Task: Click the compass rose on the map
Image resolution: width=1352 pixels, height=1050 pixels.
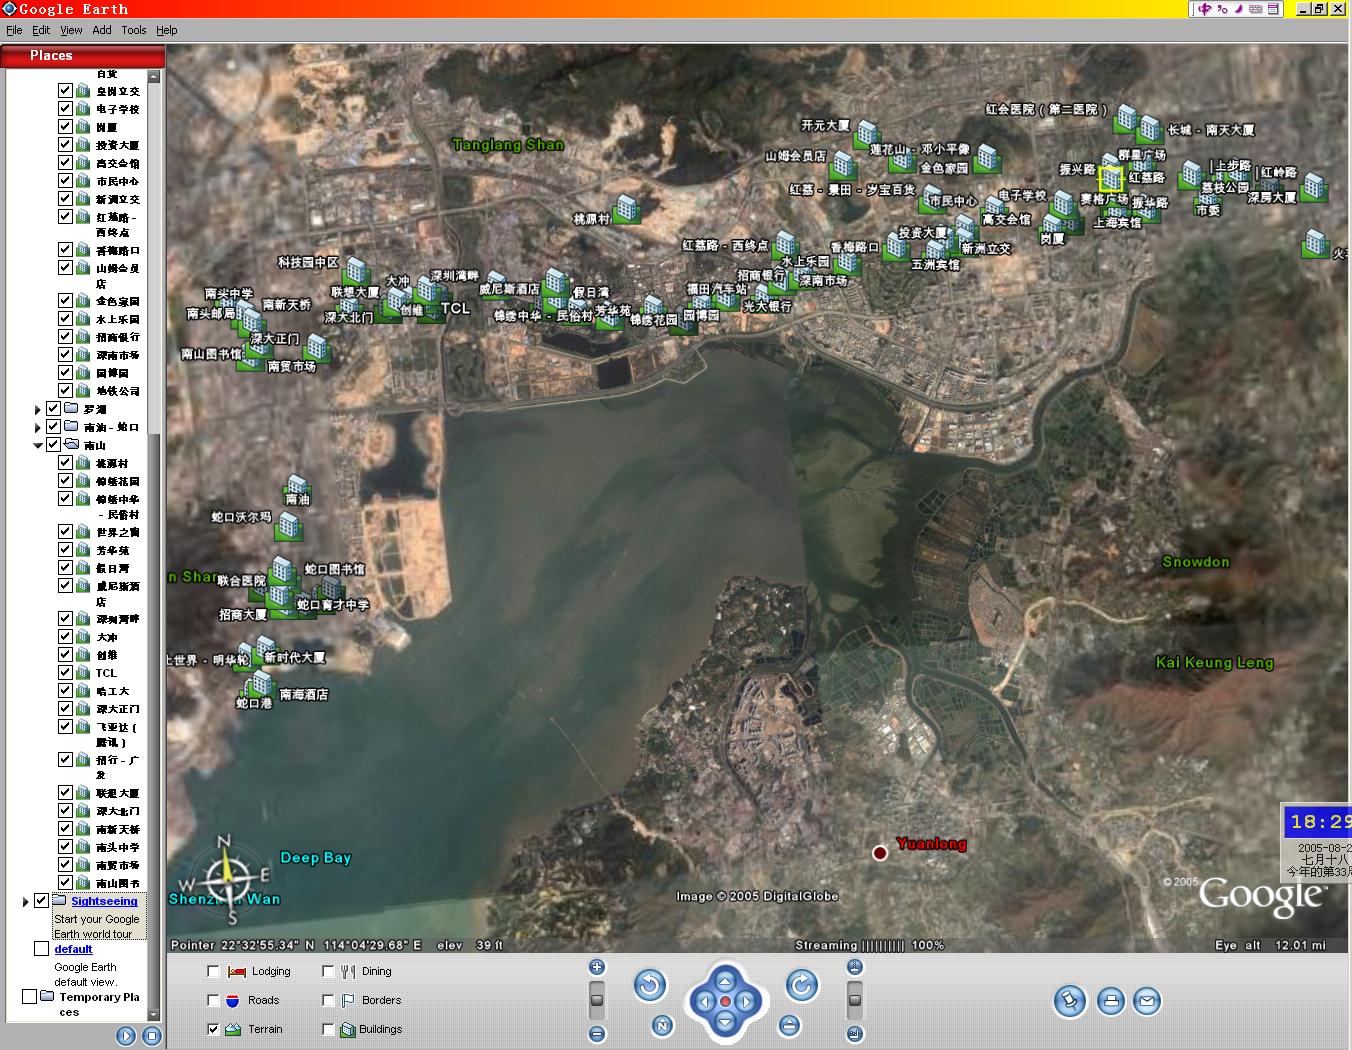Action: (x=228, y=880)
